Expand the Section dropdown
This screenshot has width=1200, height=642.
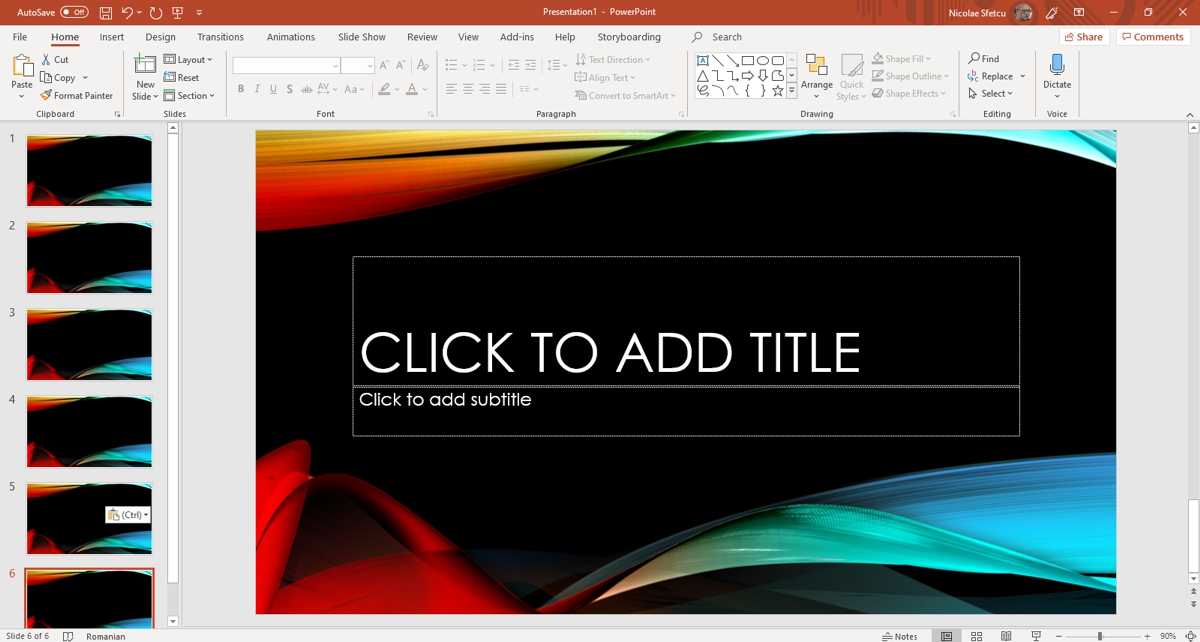tap(189, 96)
